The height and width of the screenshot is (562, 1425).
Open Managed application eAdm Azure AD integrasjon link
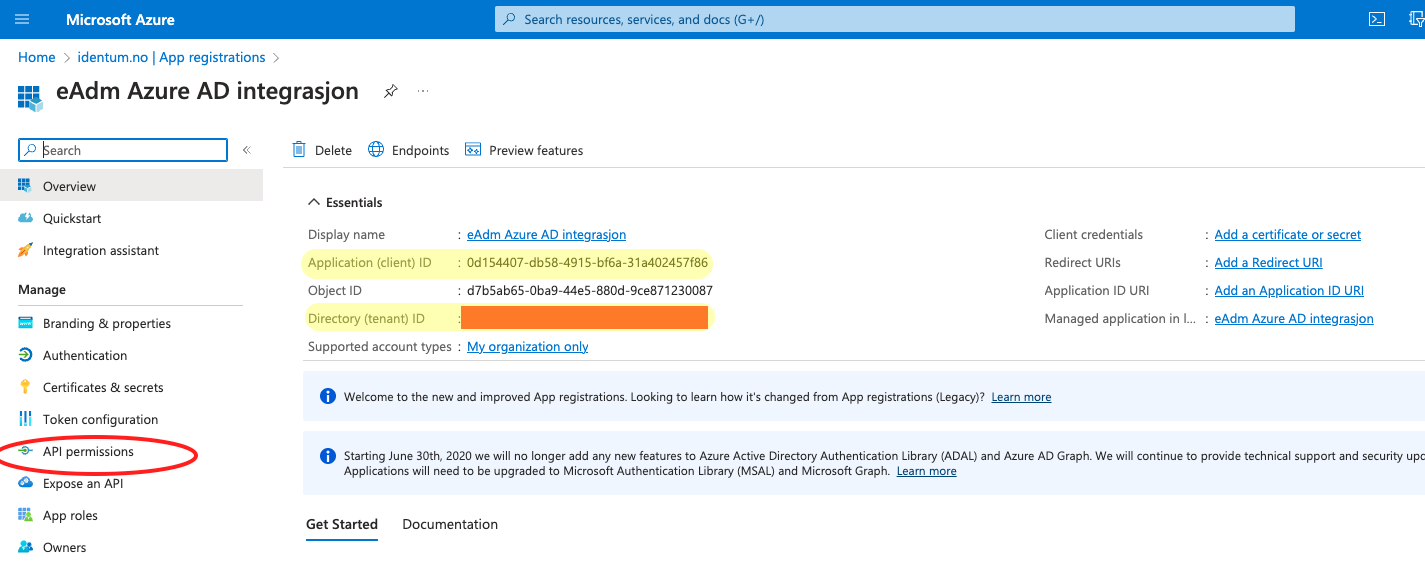tap(1294, 318)
